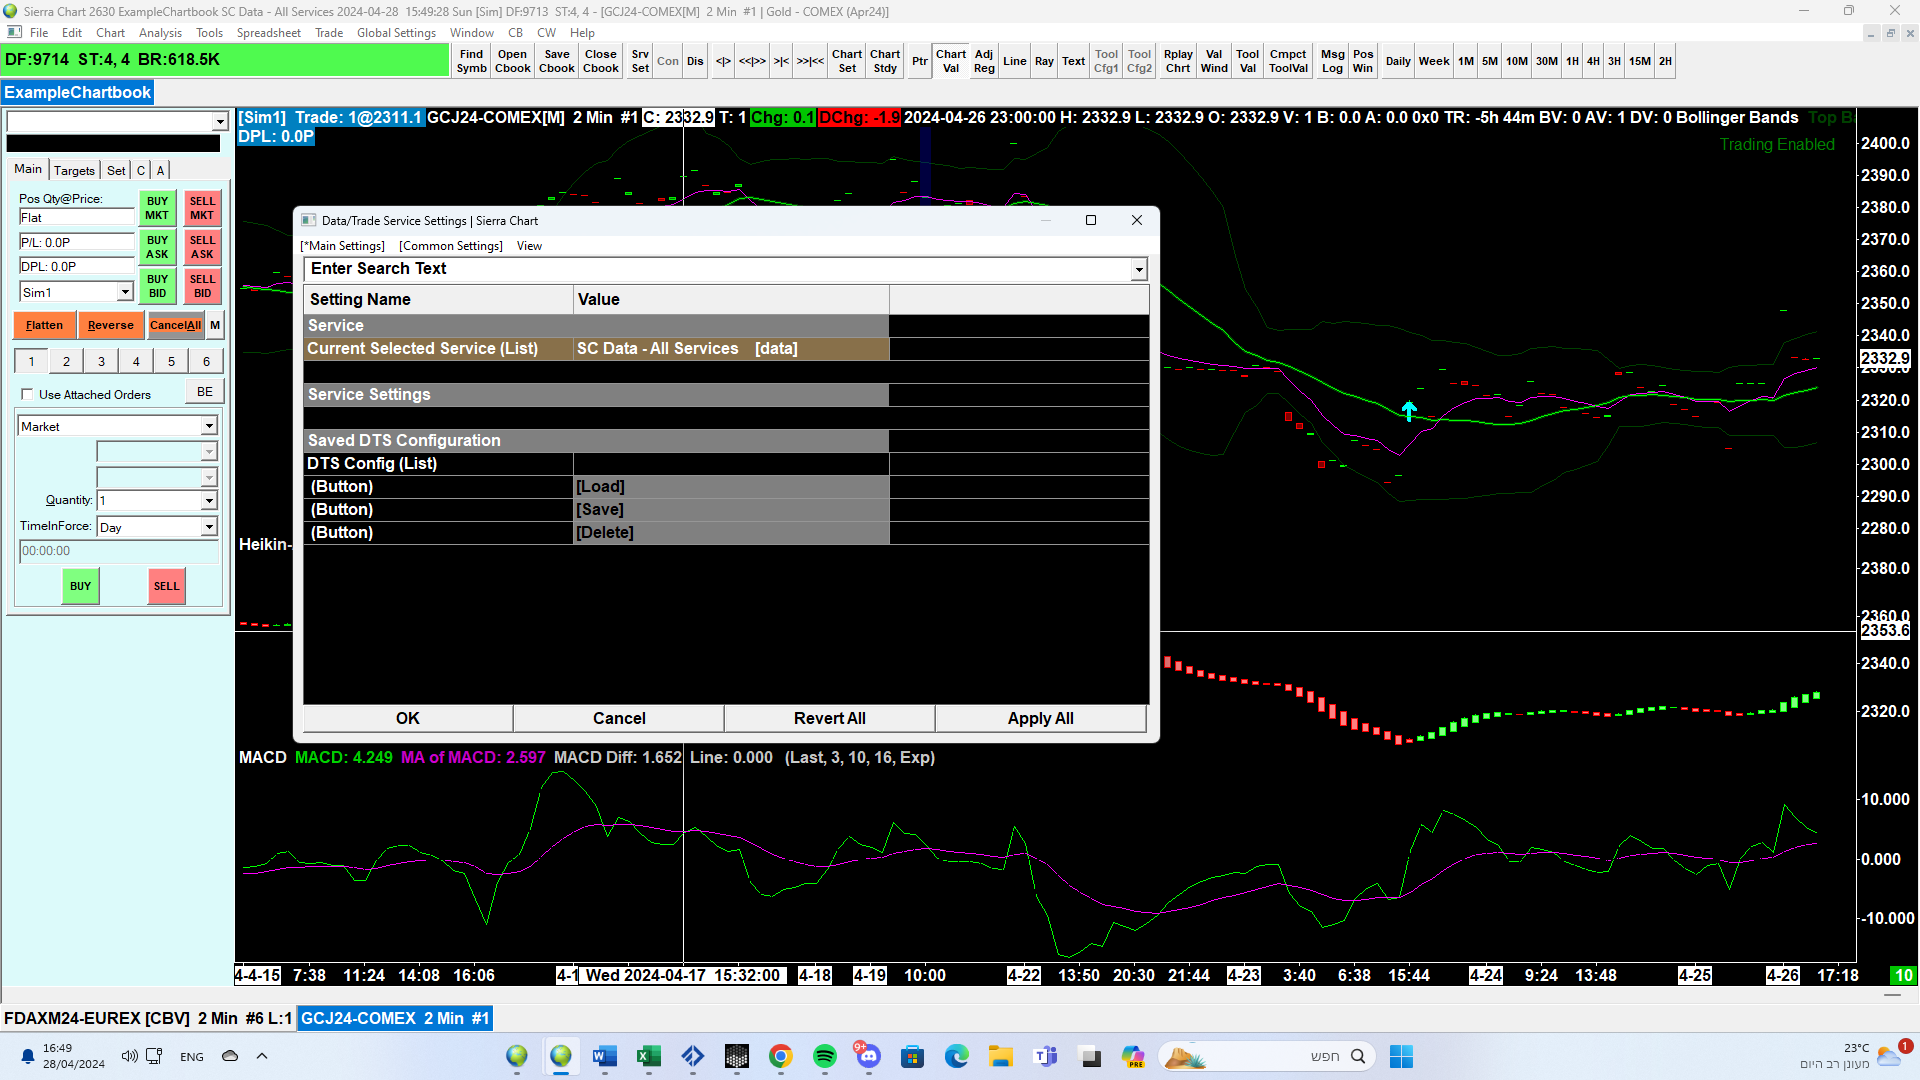
Task: Click the Save Chartbook toolbar button
Action: point(556,61)
